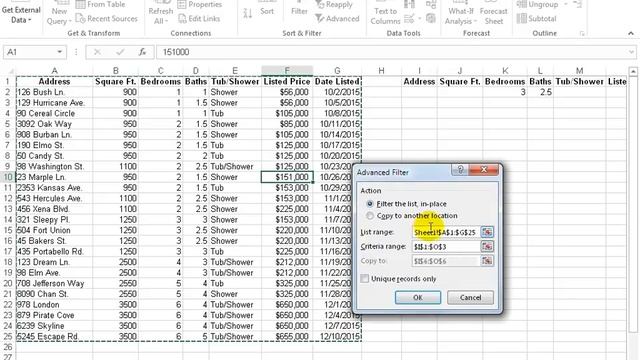Image resolution: width=640 pixels, height=360 pixels.
Task: Click Forecast Sheet
Action: [493, 16]
